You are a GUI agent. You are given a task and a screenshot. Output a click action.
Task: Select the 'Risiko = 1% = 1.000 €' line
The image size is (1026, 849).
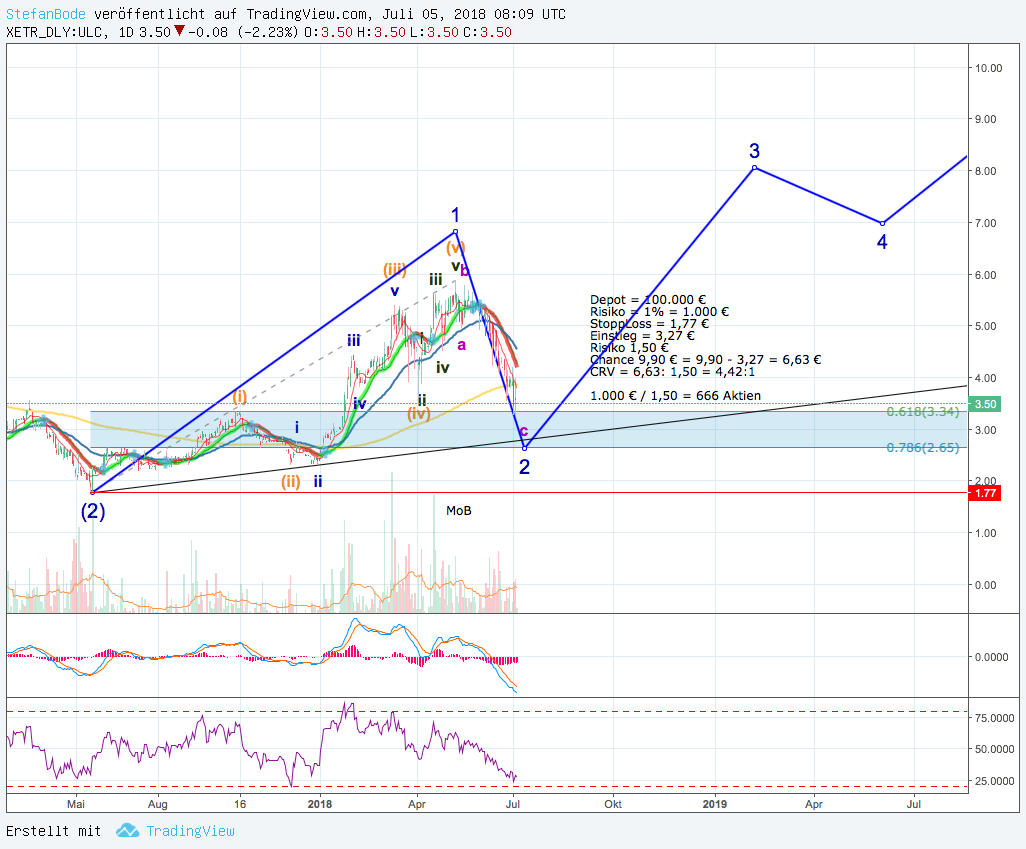[659, 312]
